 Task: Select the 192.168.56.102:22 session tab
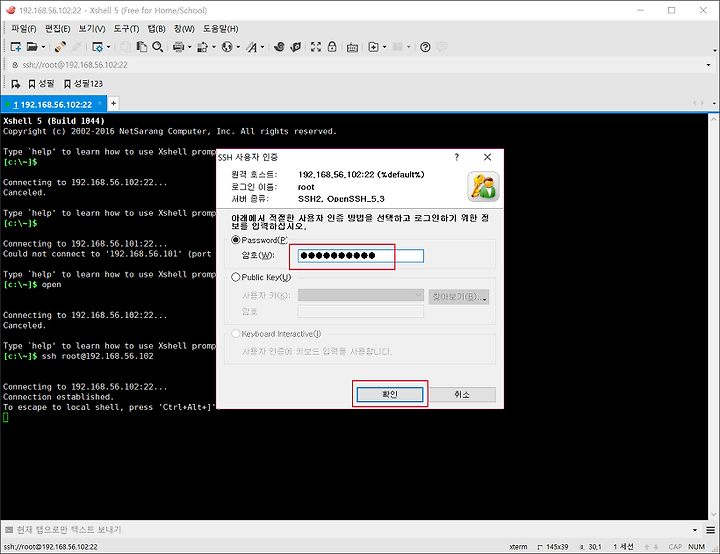point(54,104)
